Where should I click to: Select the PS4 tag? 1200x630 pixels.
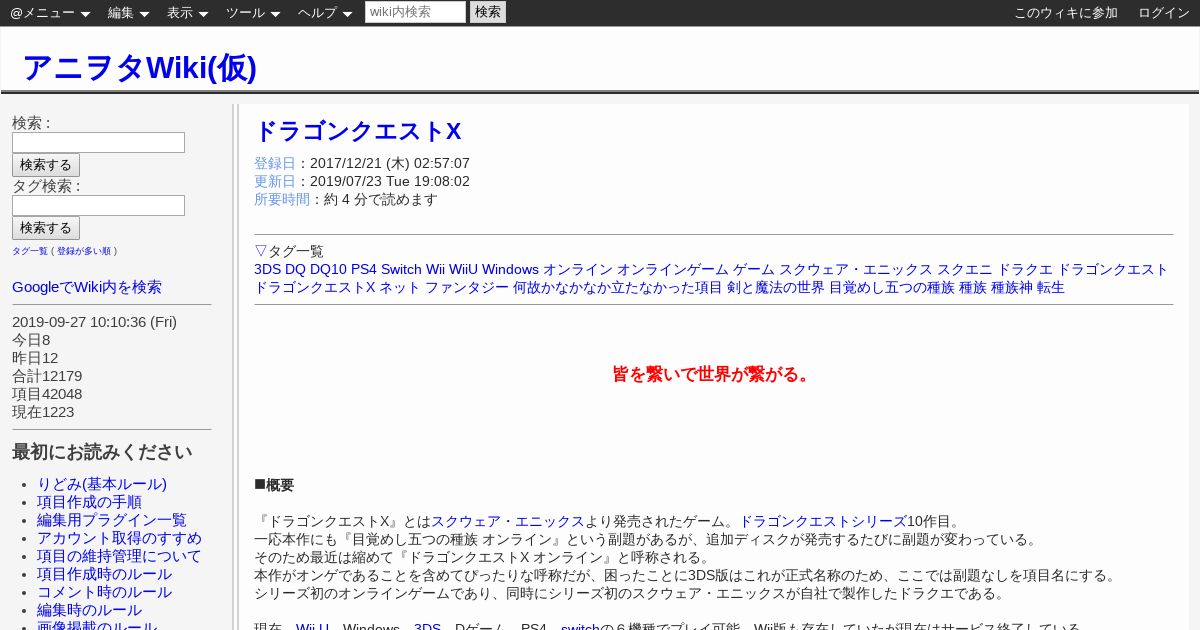click(364, 269)
